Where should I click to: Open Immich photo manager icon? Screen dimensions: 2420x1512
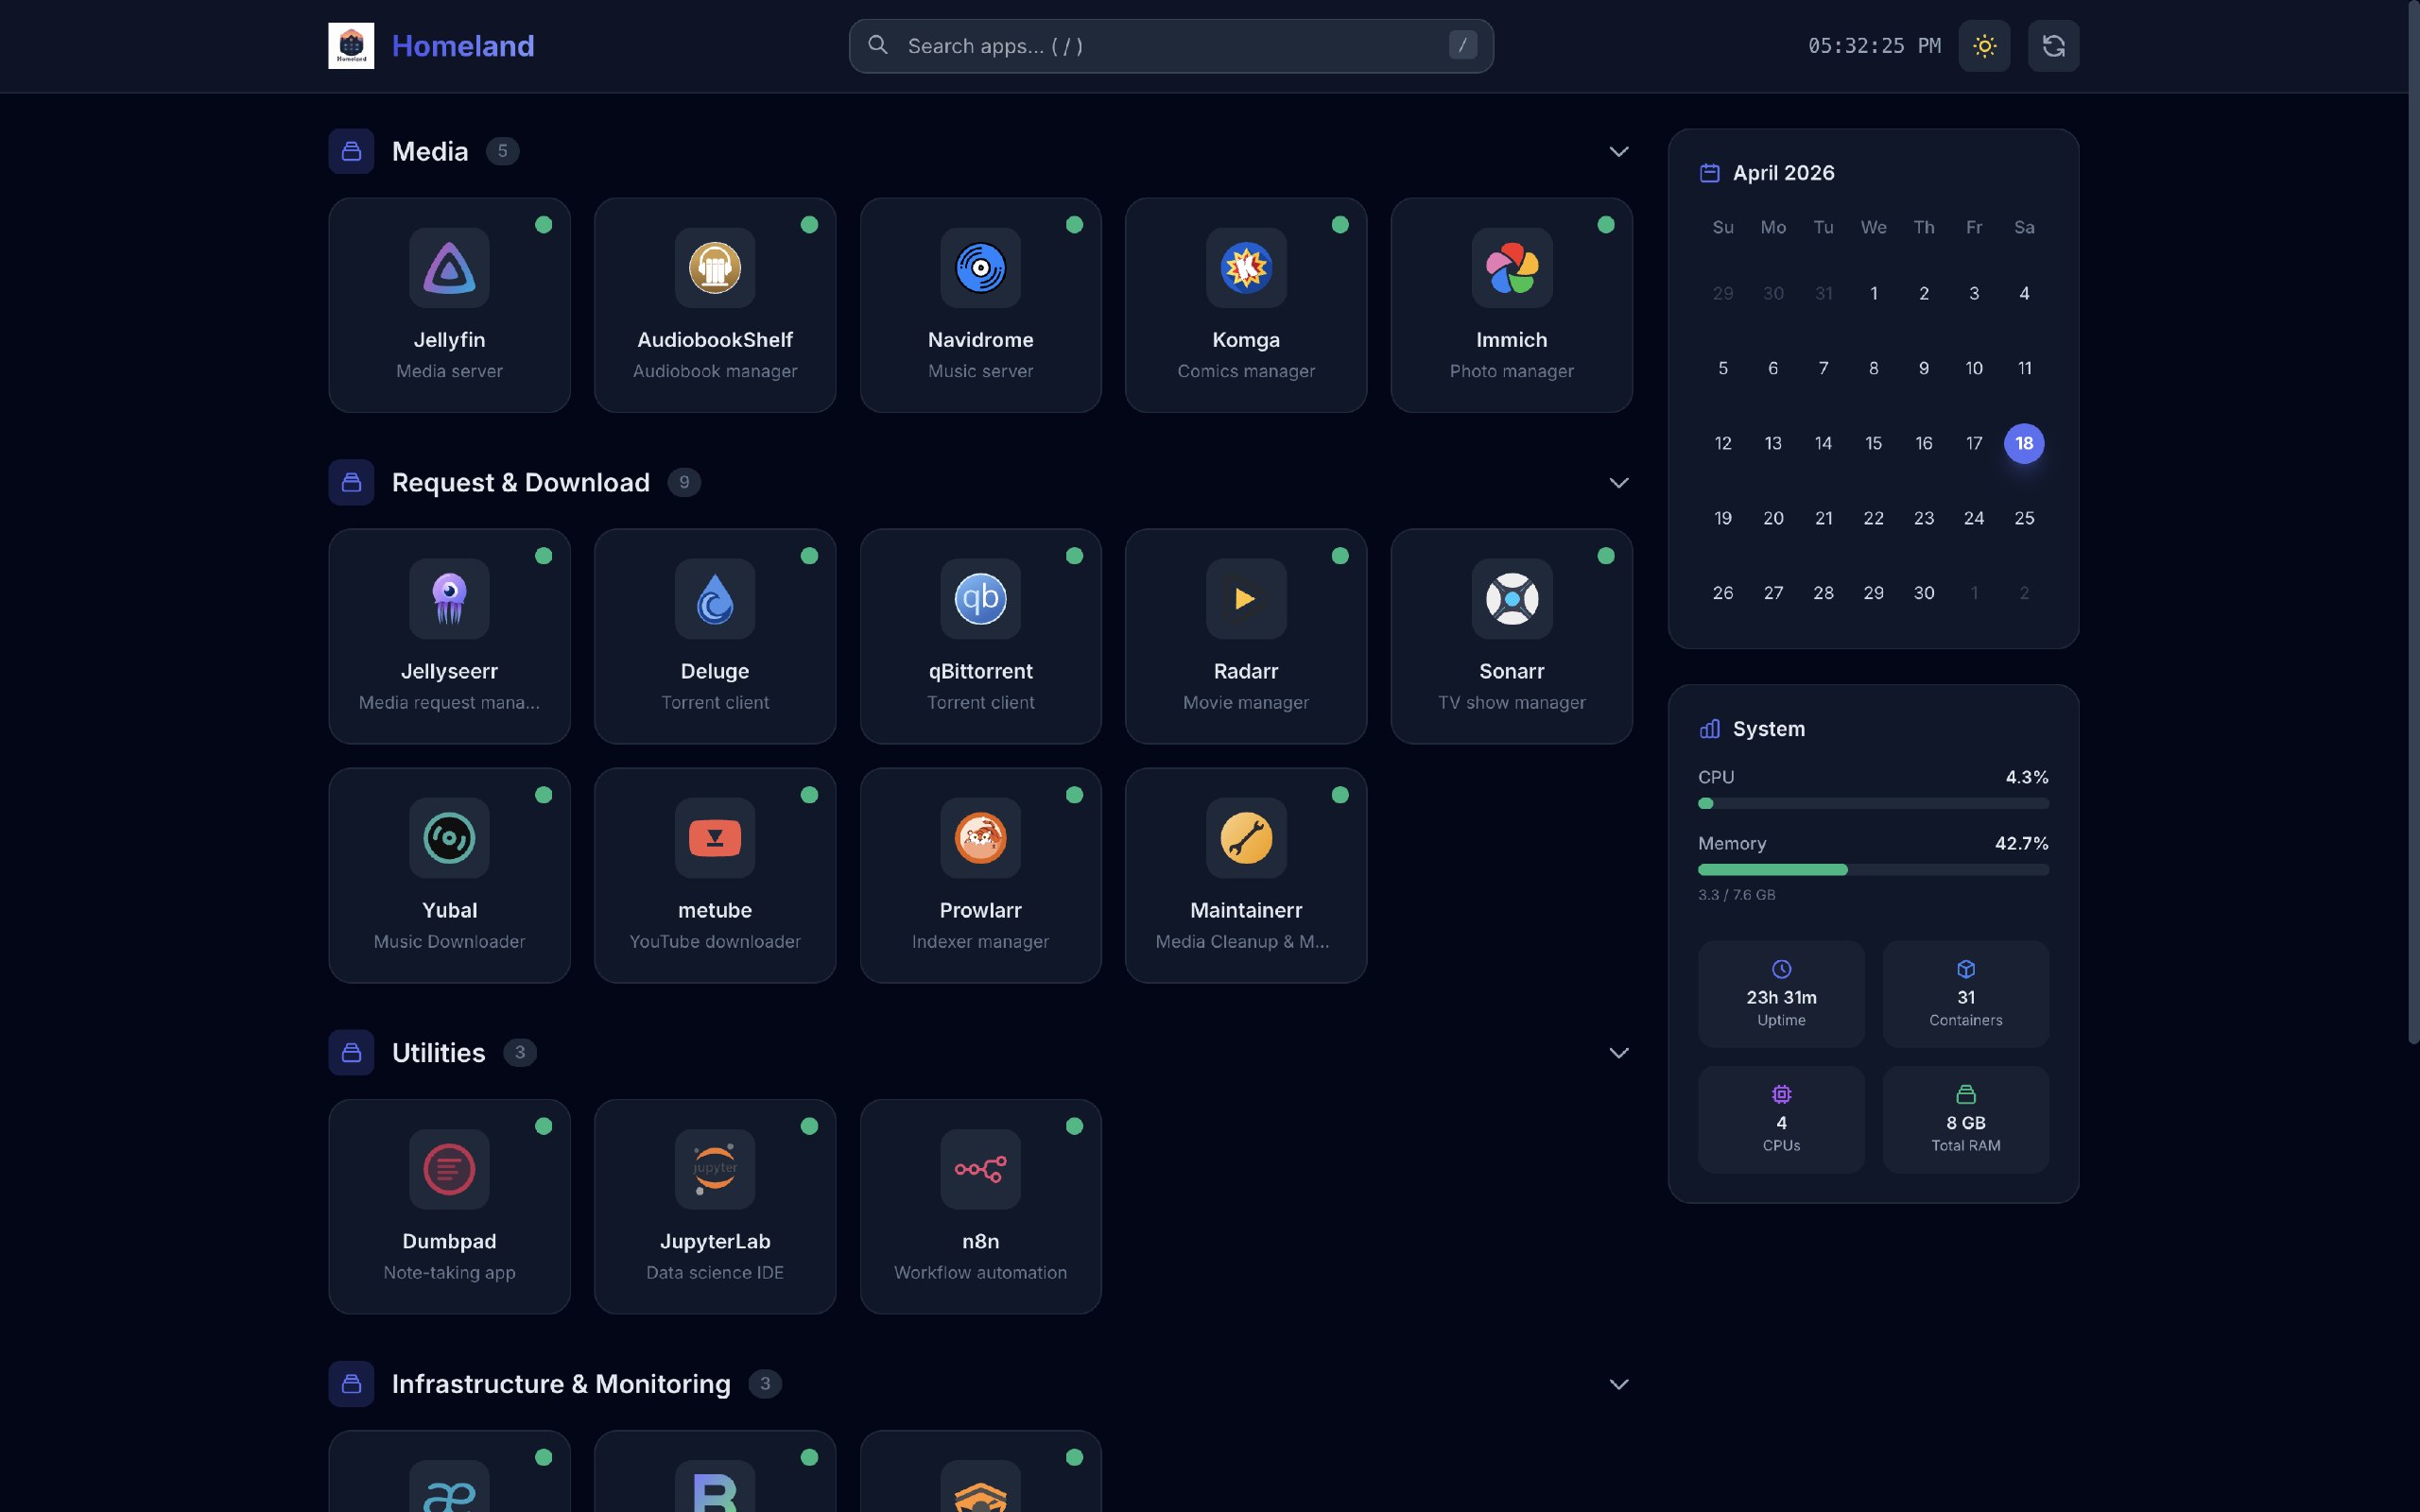[1512, 268]
